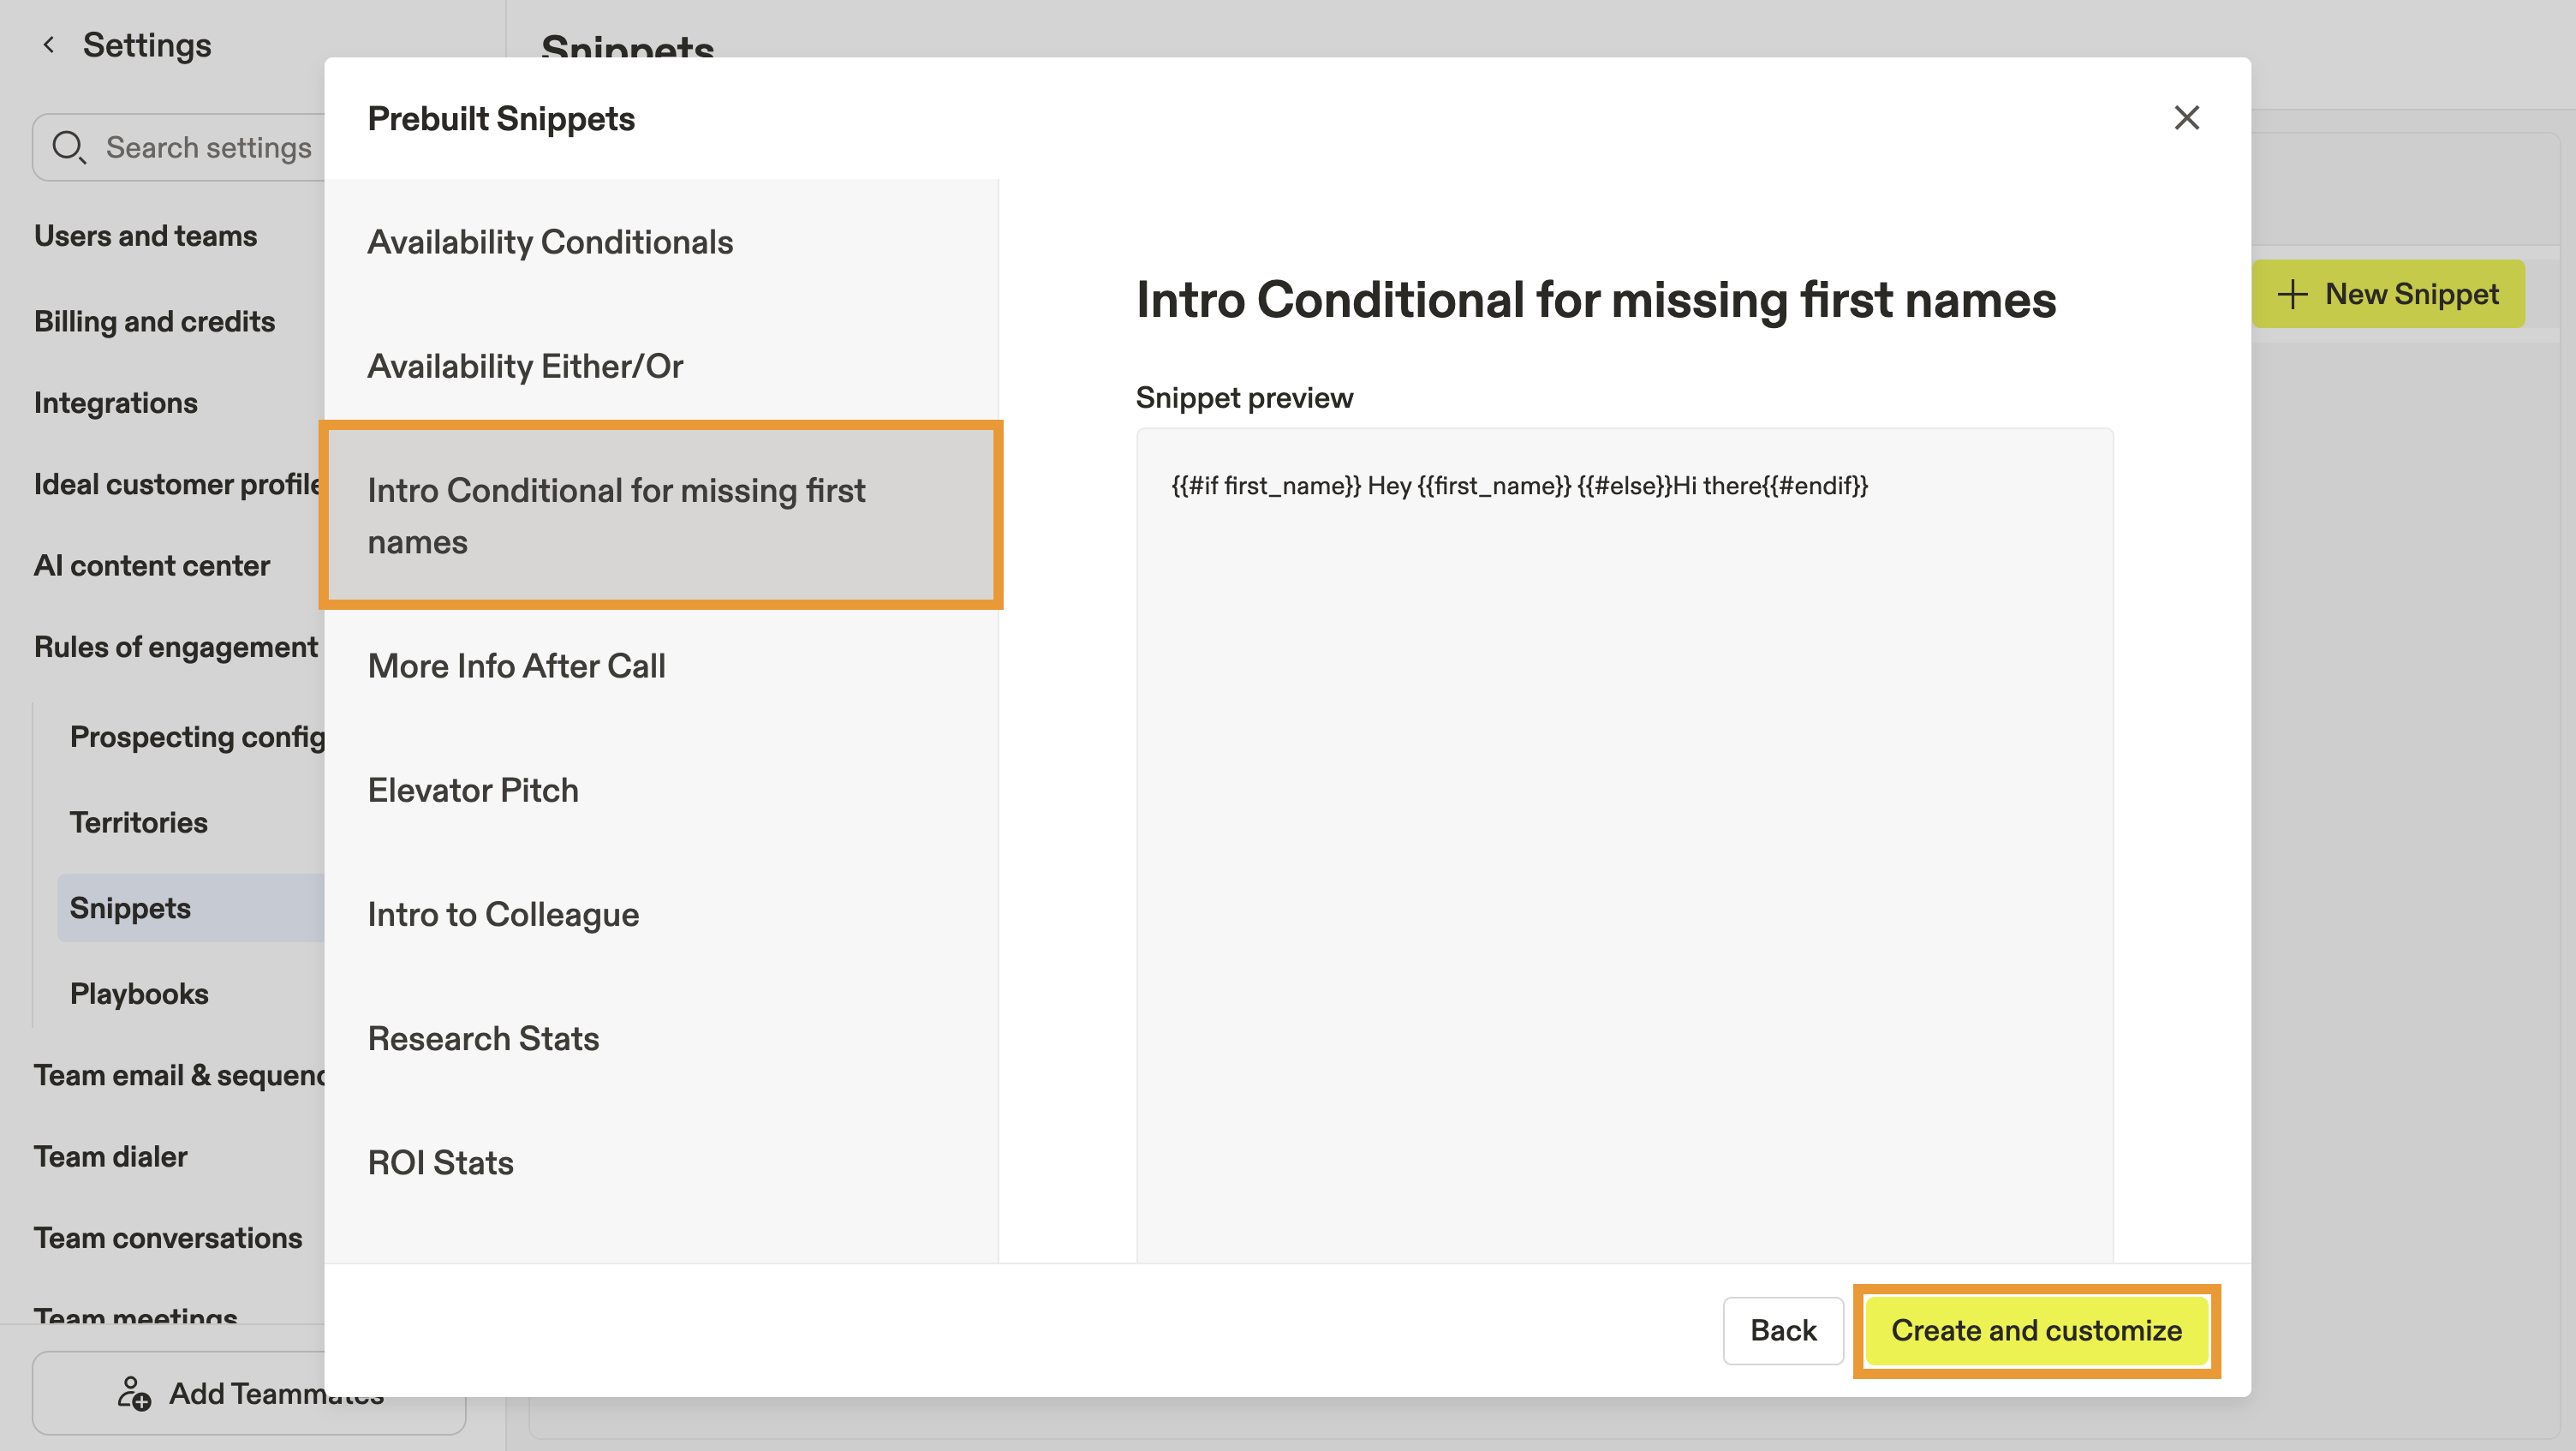Open More Info After Call snippet

516,666
